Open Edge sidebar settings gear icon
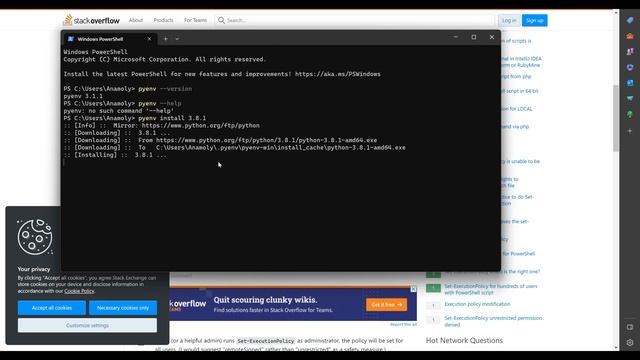Image resolution: width=640 pixels, height=360 pixels. [x=630, y=342]
